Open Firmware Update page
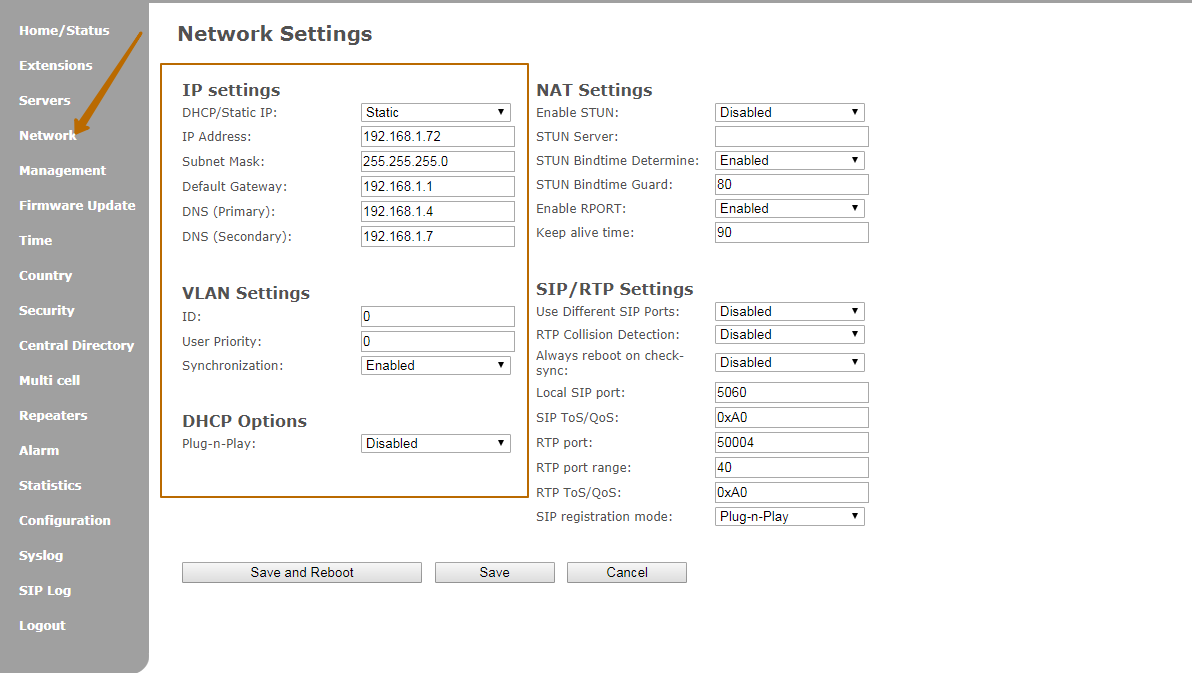Screen dimensions: 1192x692 [x=77, y=205]
